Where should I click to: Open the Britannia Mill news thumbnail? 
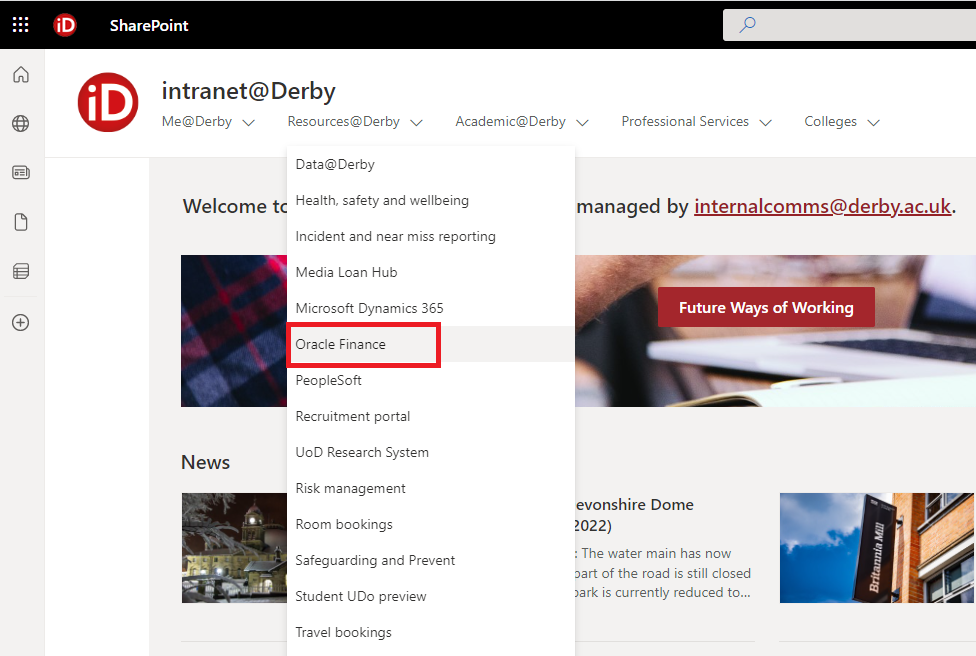click(x=876, y=548)
